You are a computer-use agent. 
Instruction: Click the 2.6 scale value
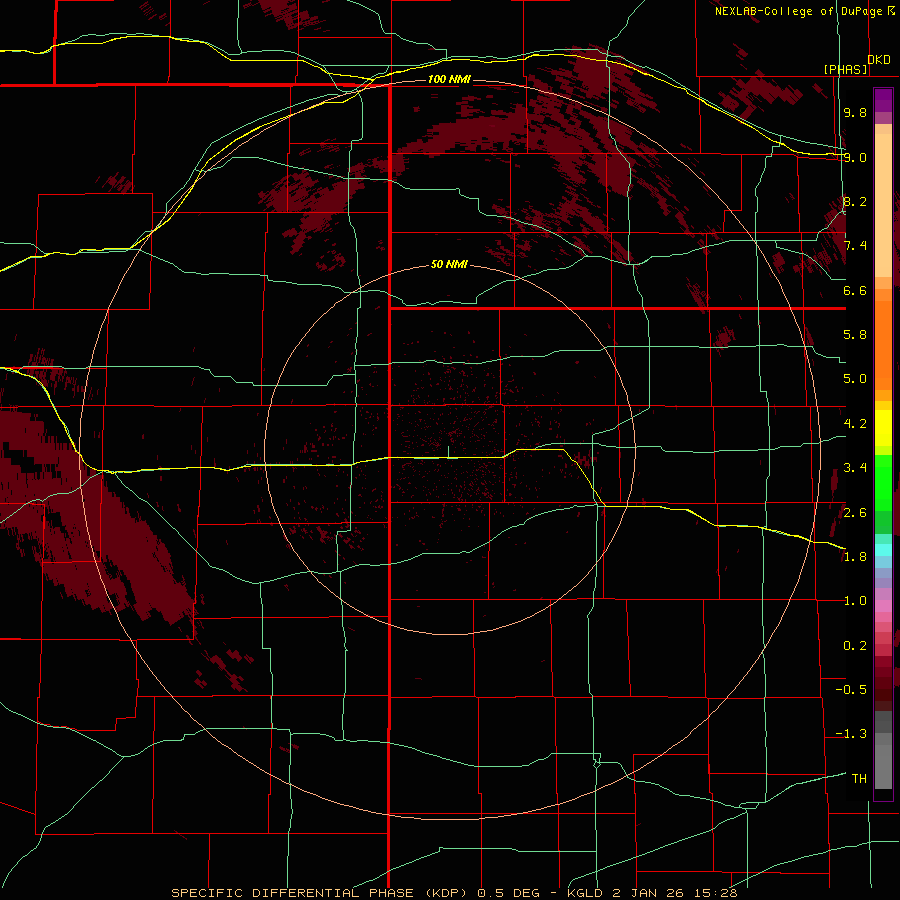coord(855,513)
